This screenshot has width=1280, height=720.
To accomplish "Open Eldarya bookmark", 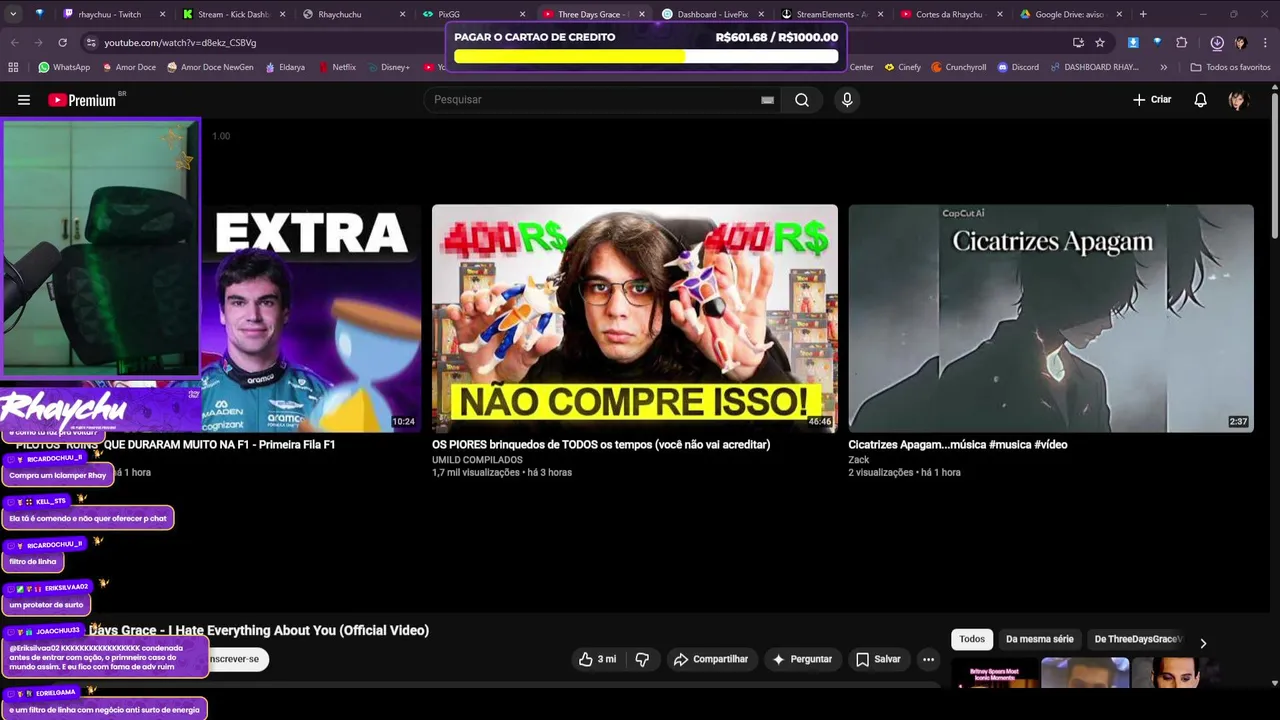I will pos(285,67).
